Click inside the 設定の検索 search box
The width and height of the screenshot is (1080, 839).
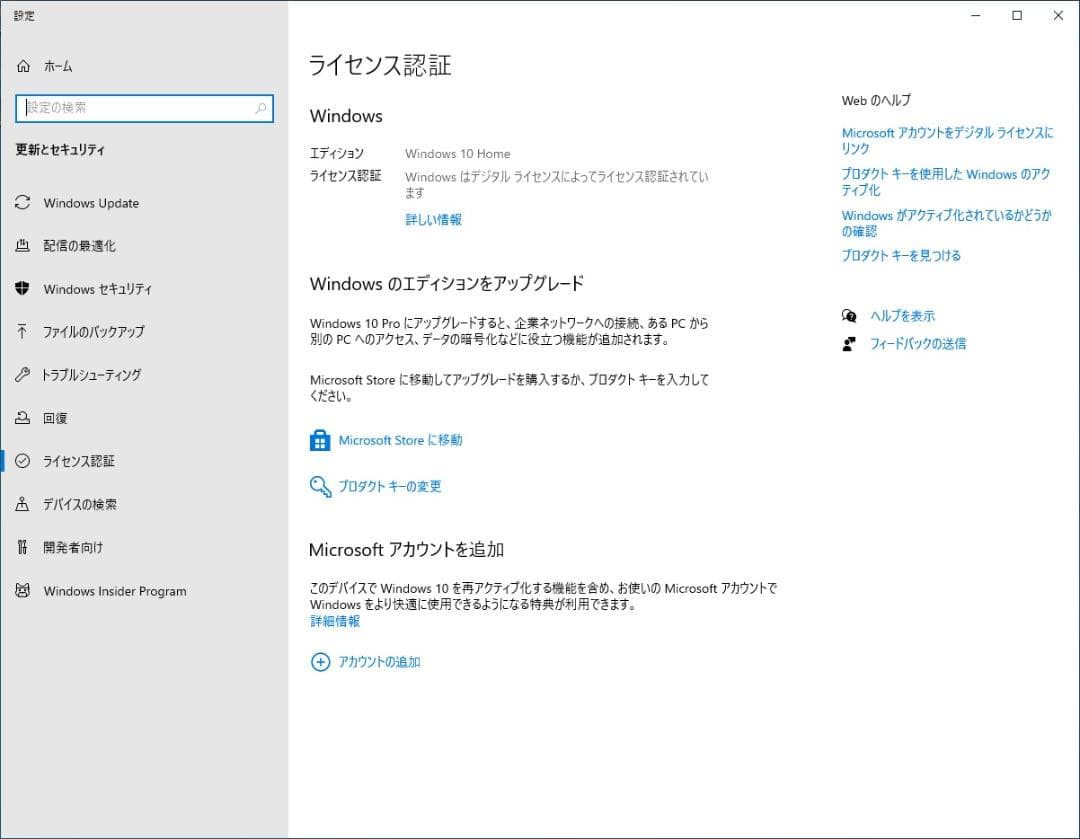pyautogui.click(x=144, y=108)
